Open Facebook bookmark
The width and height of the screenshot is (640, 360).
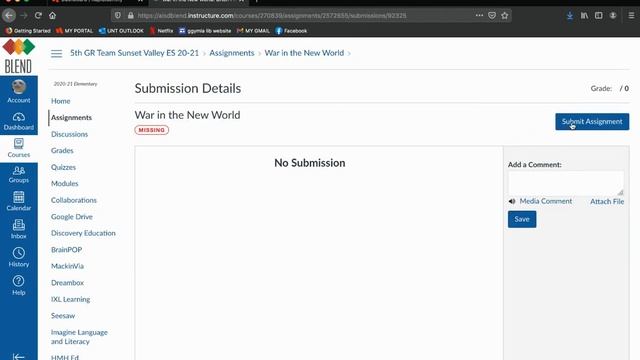coord(291,31)
